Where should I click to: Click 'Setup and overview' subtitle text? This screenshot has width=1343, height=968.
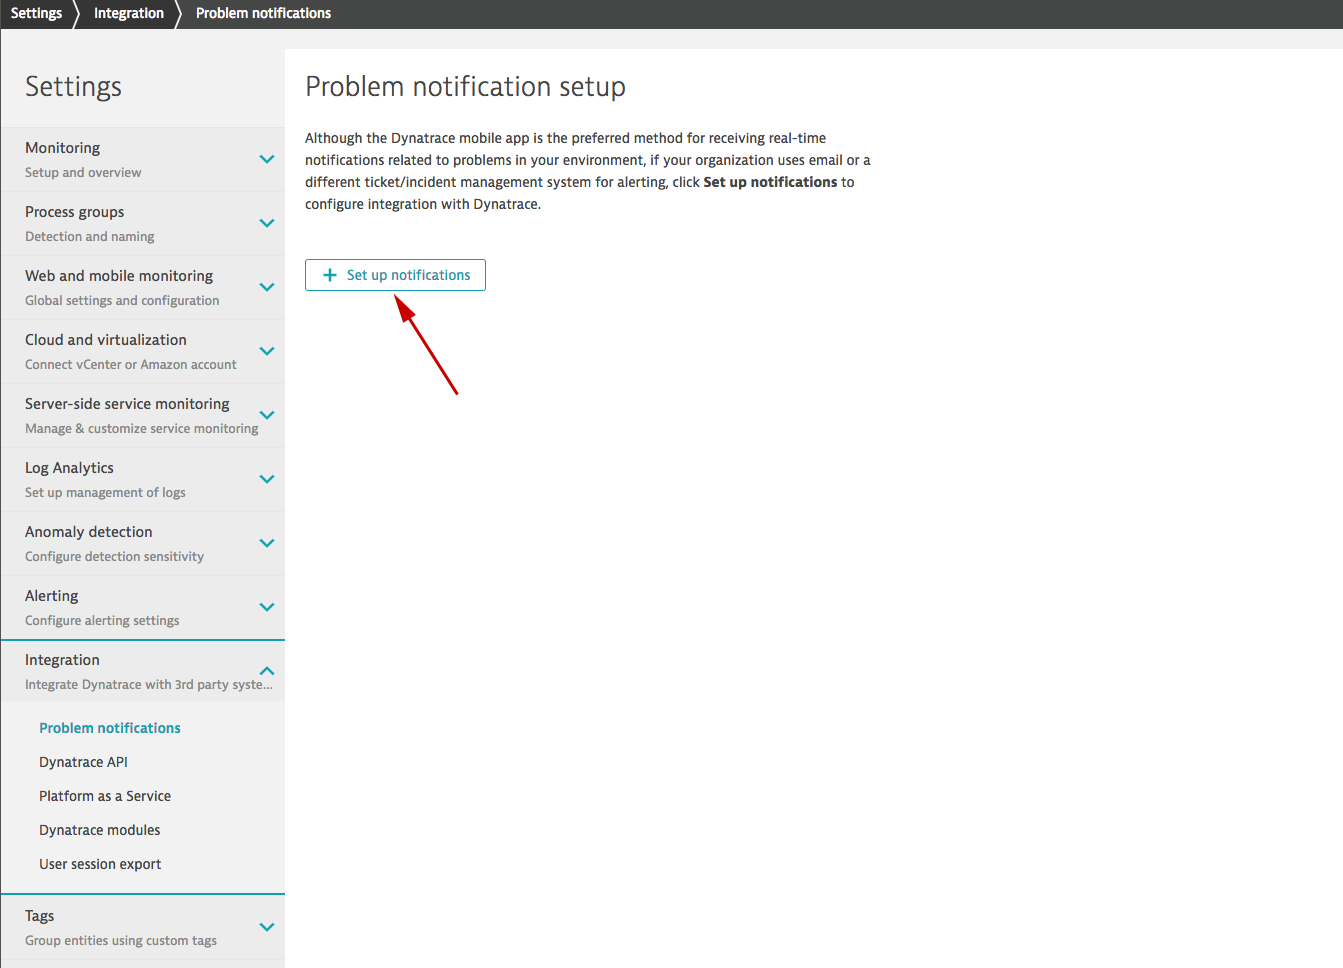pyautogui.click(x=83, y=173)
